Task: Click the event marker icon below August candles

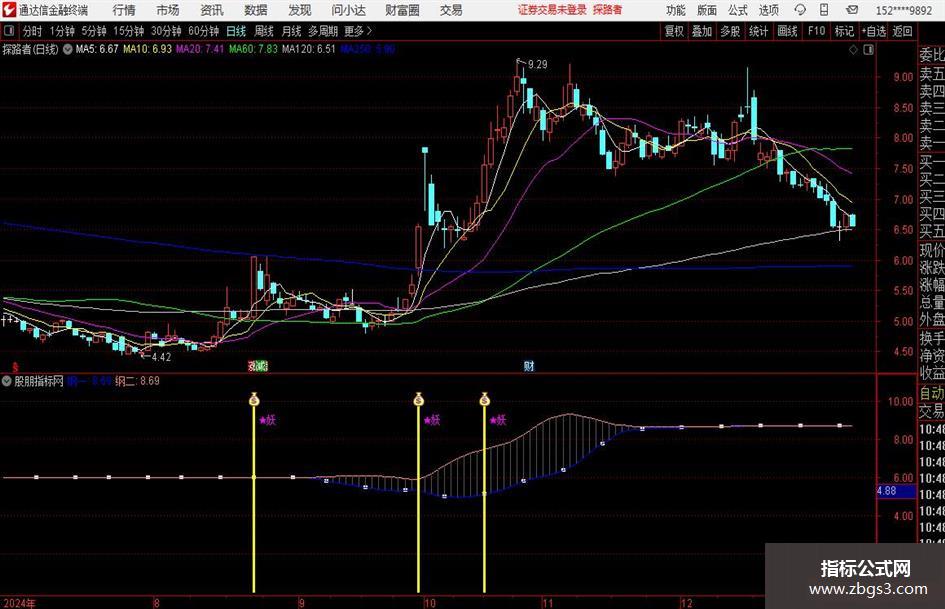Action: pyautogui.click(x=257, y=365)
